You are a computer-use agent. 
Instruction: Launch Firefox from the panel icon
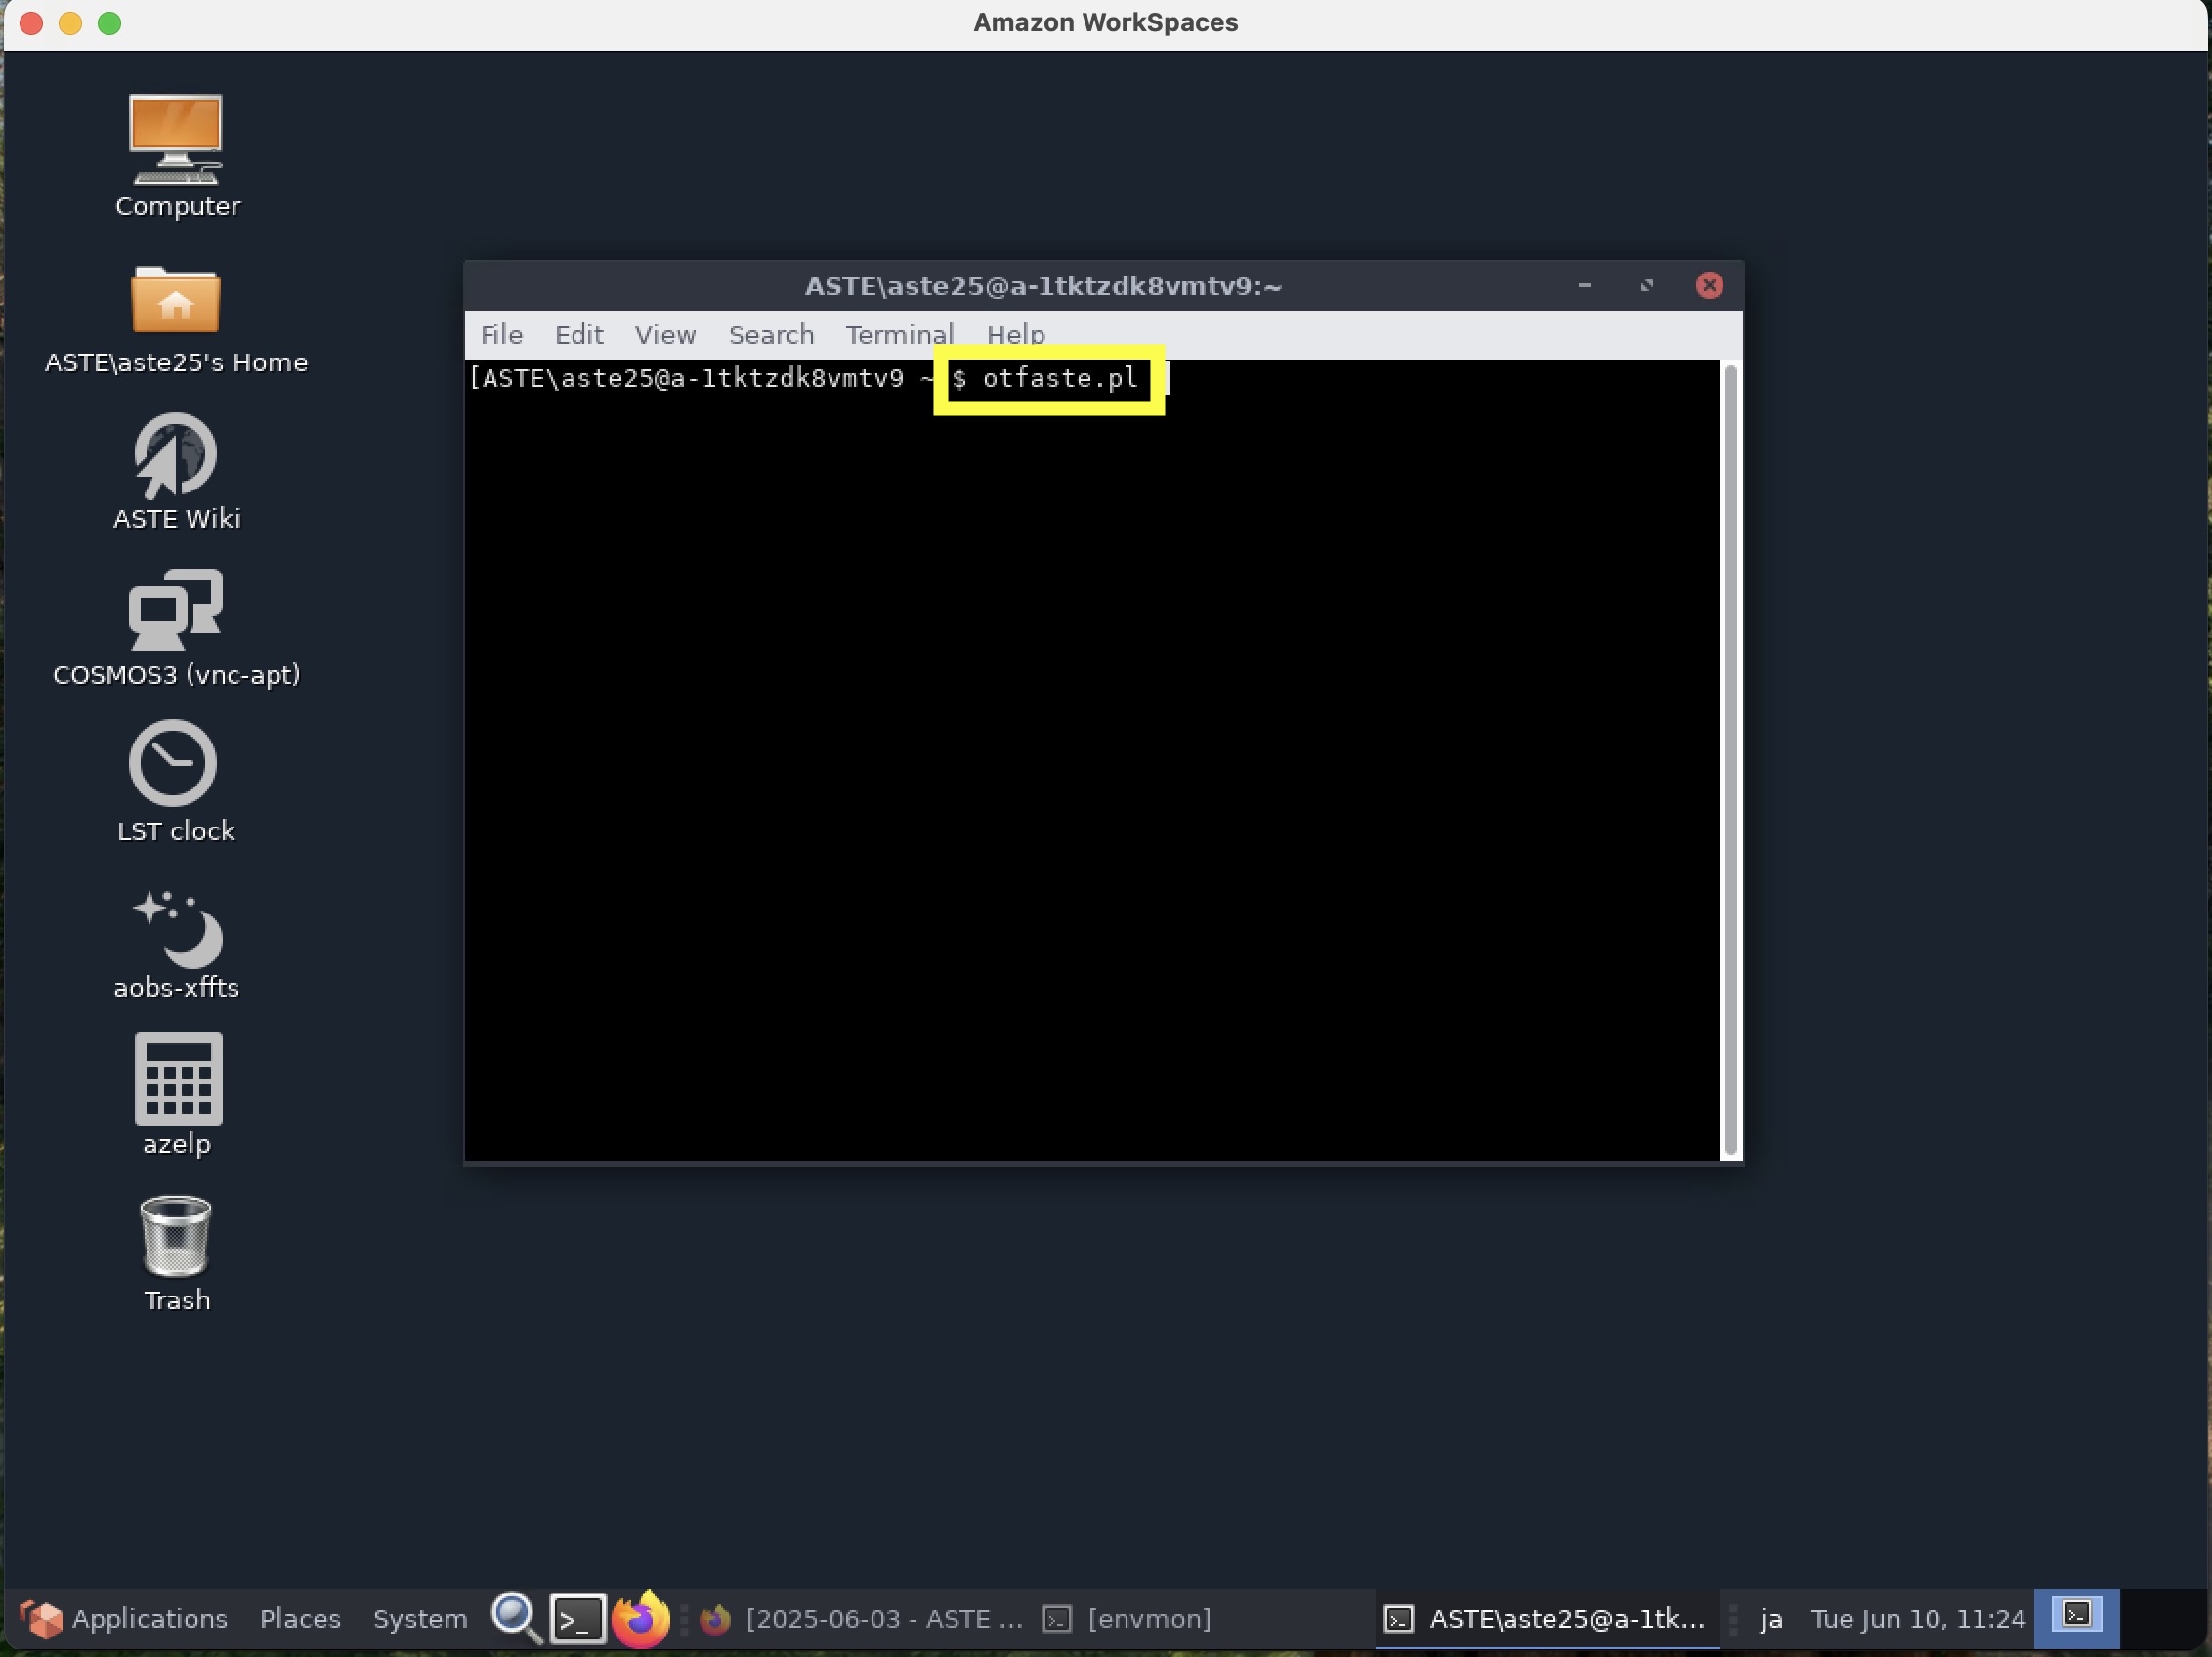click(x=640, y=1617)
